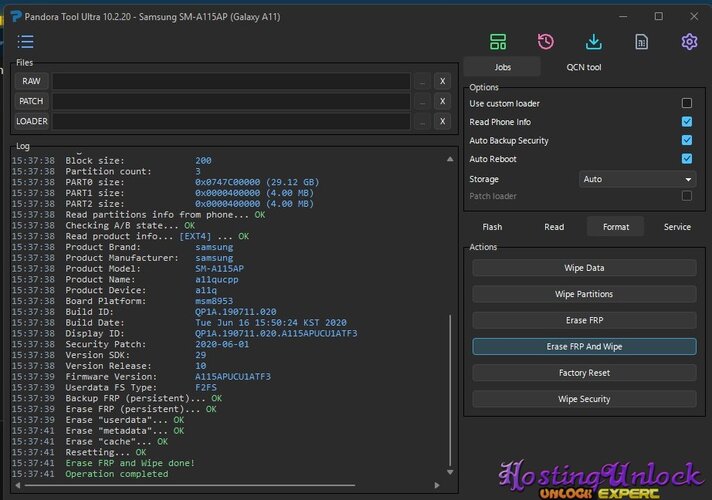
Task: Click log value SM-A115AP
Action: [x=219, y=268]
